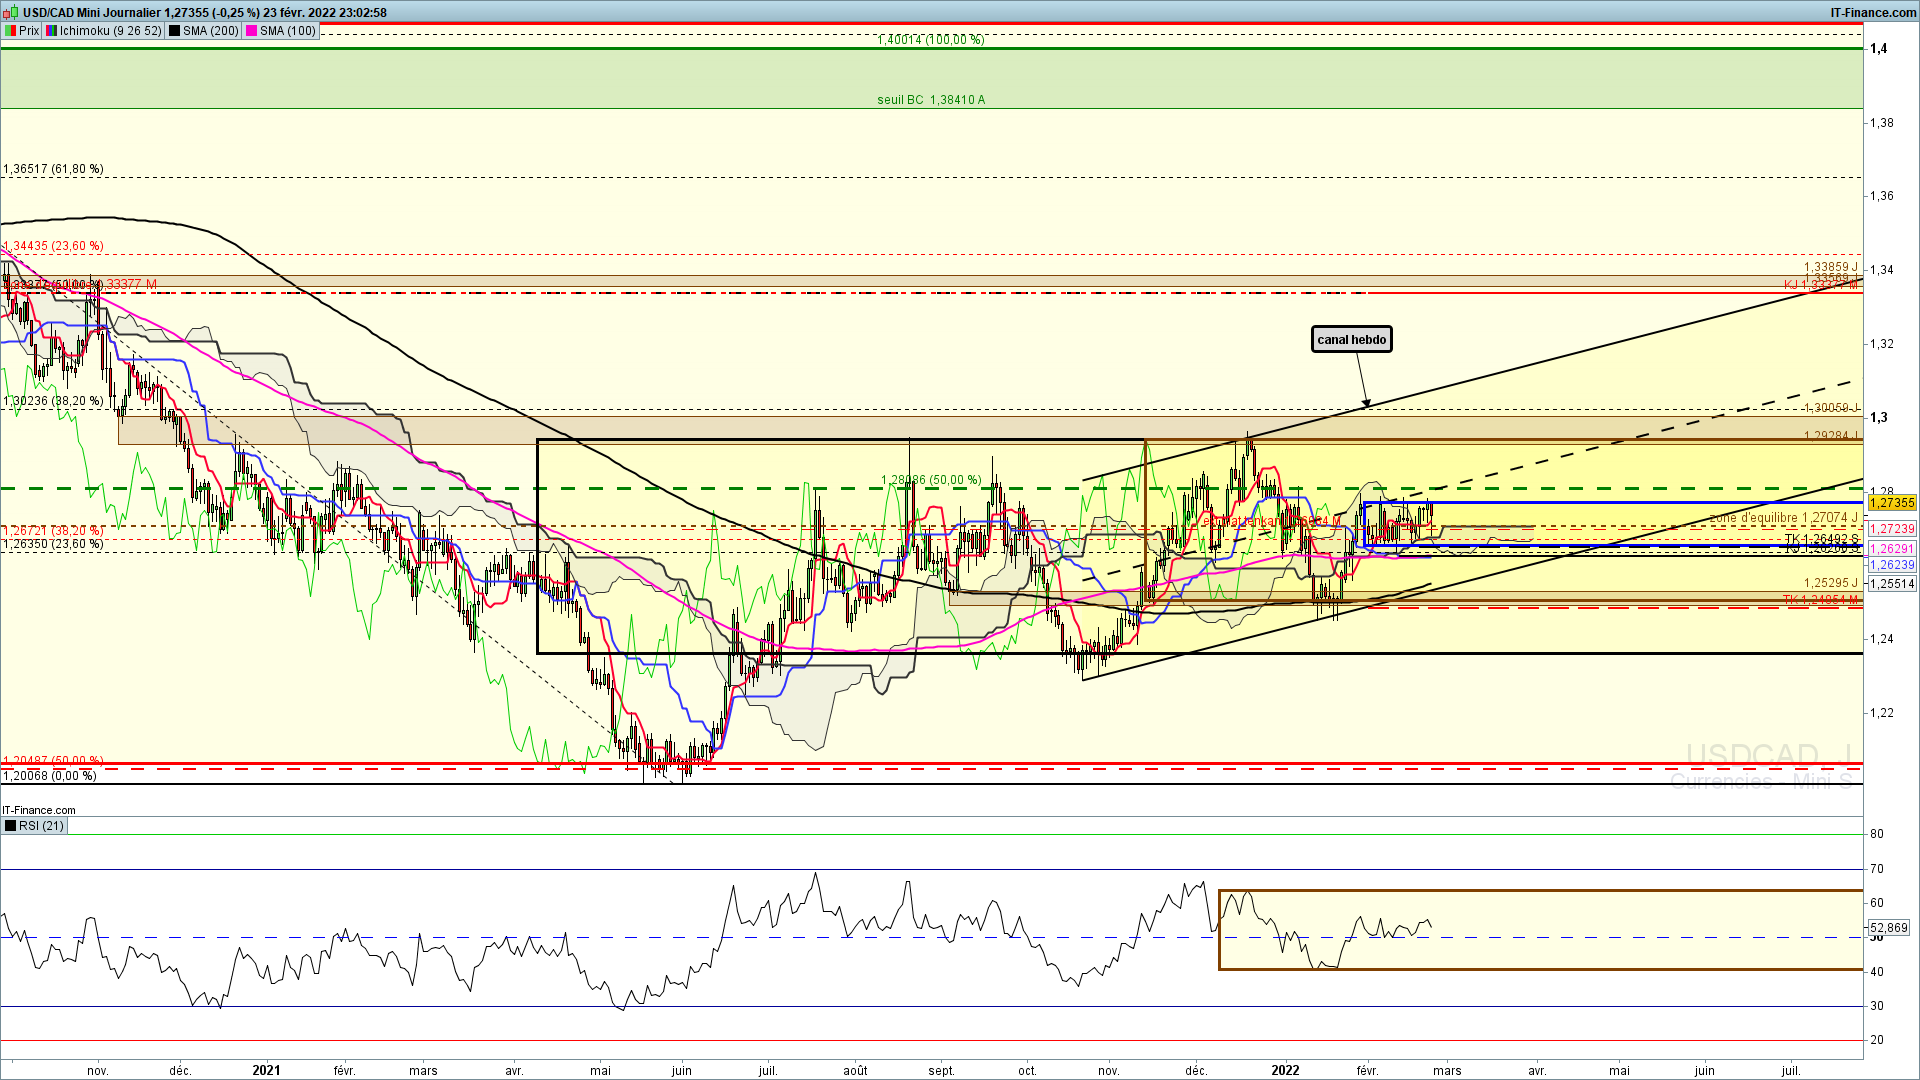Select the '1,40014 (100,00 %)' Fibonacci label
The height and width of the screenshot is (1080, 1920).
pos(931,40)
